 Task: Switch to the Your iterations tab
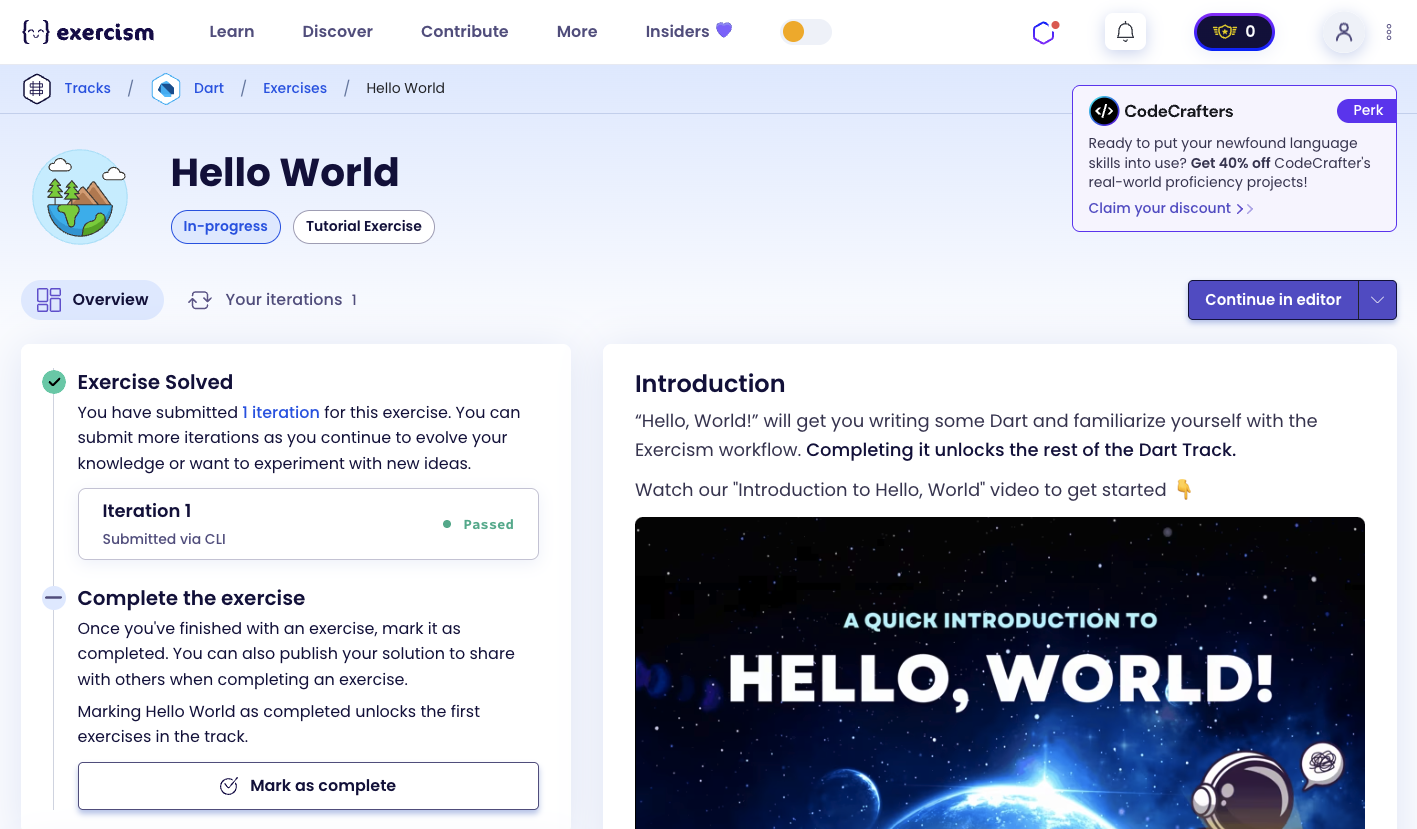point(284,299)
